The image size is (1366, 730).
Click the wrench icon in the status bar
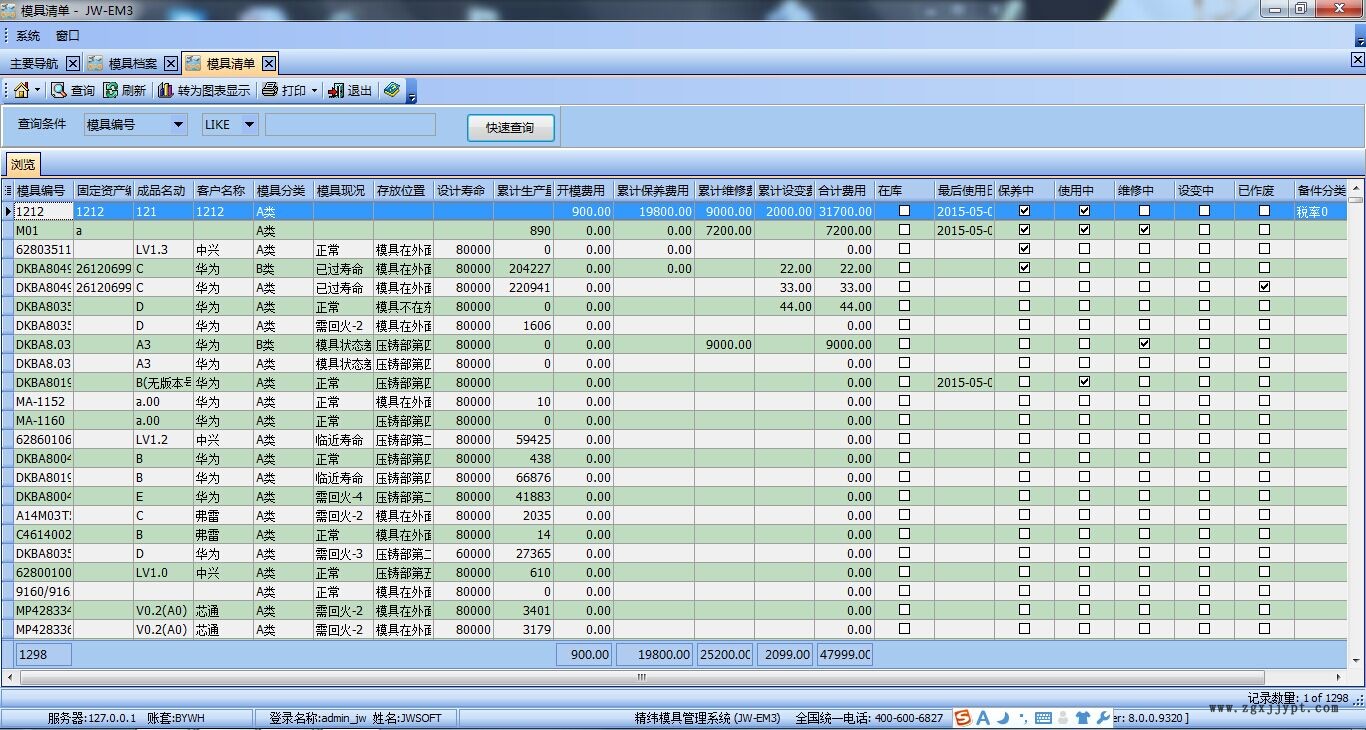pos(1104,718)
